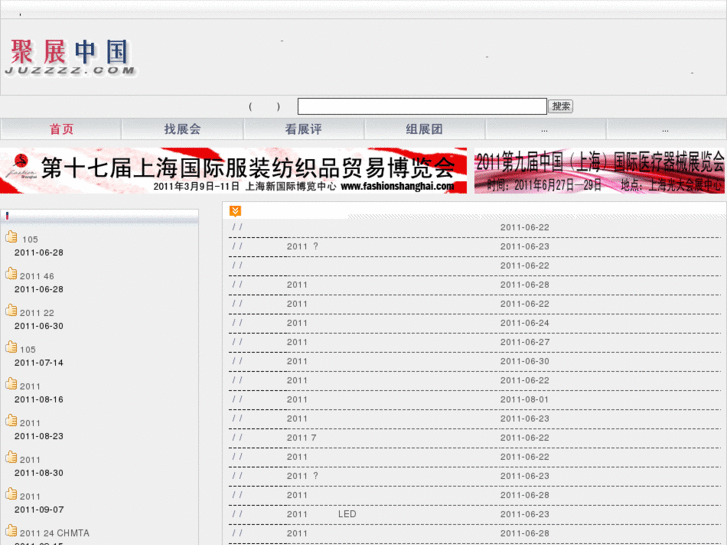Open the 首页 navigation tab
The width and height of the screenshot is (727, 545).
point(61,129)
